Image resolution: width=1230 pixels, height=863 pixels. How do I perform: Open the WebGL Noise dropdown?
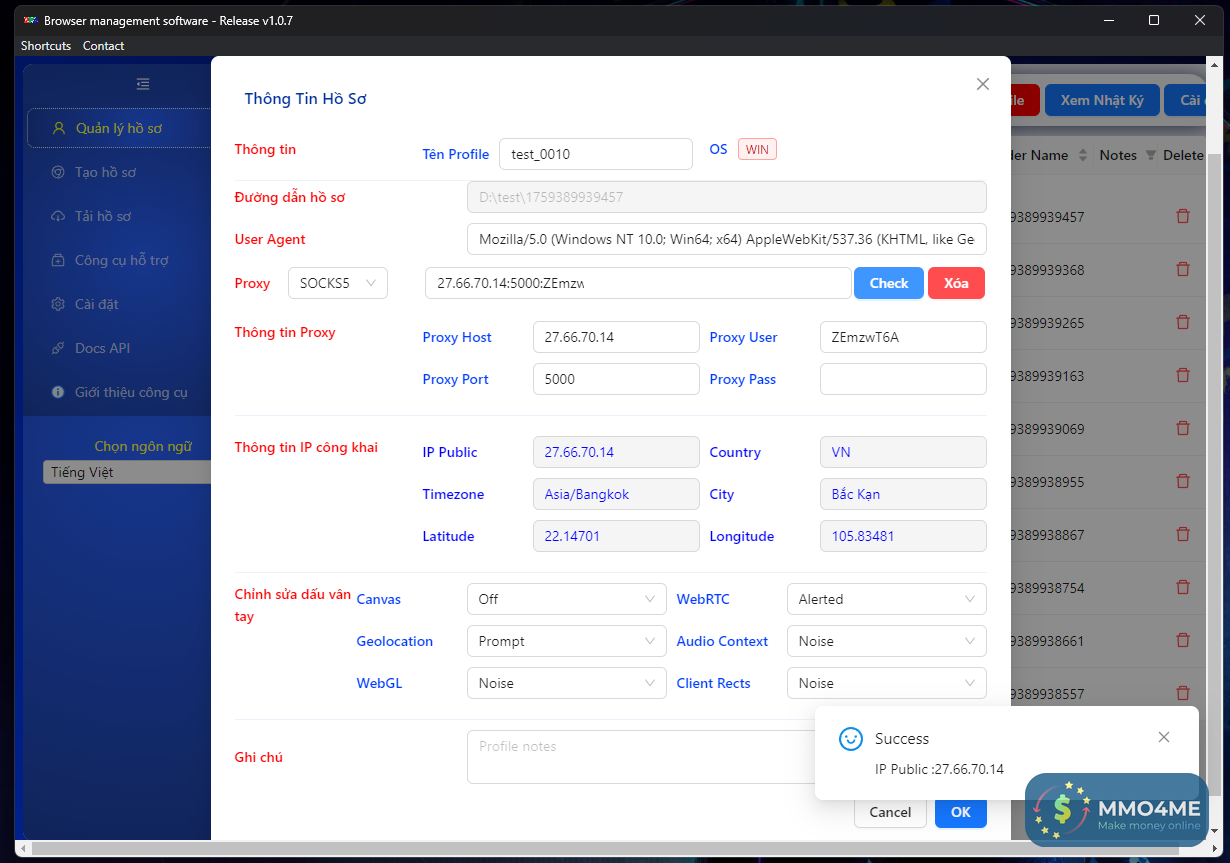pyautogui.click(x=566, y=683)
